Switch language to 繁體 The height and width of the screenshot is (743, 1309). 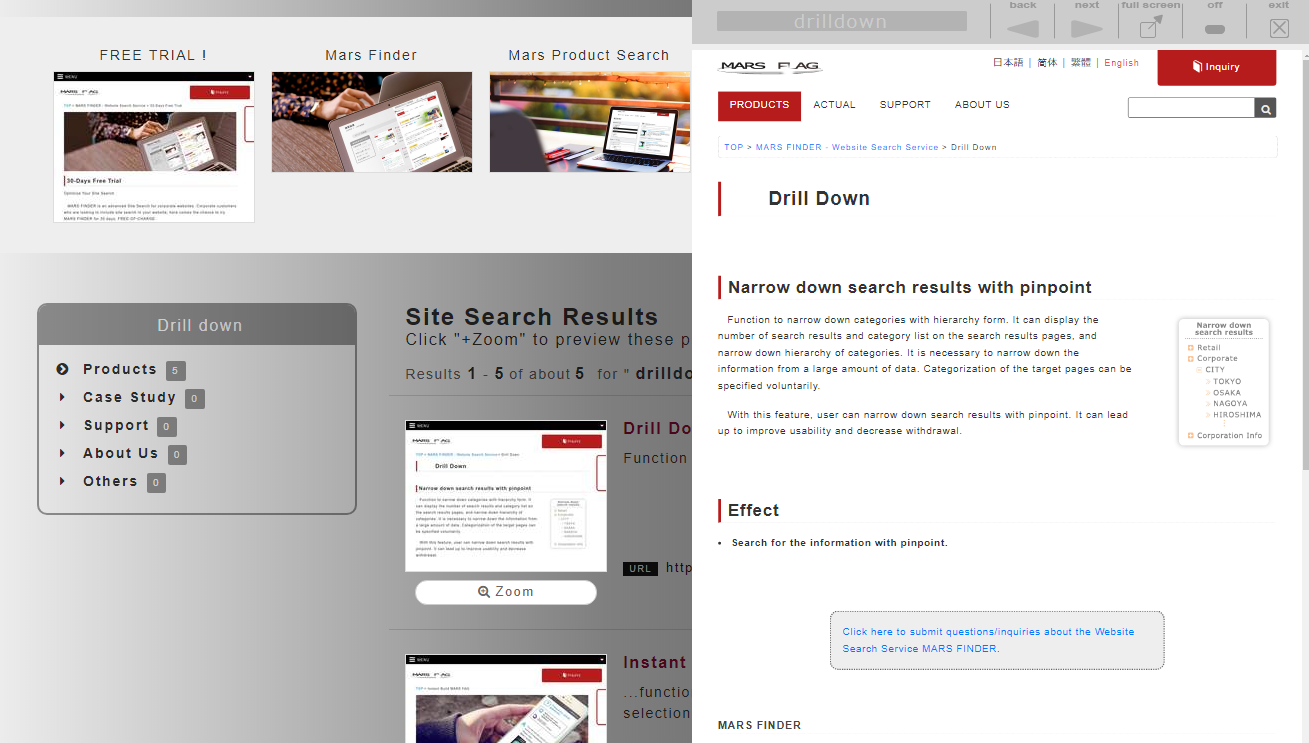[1081, 63]
